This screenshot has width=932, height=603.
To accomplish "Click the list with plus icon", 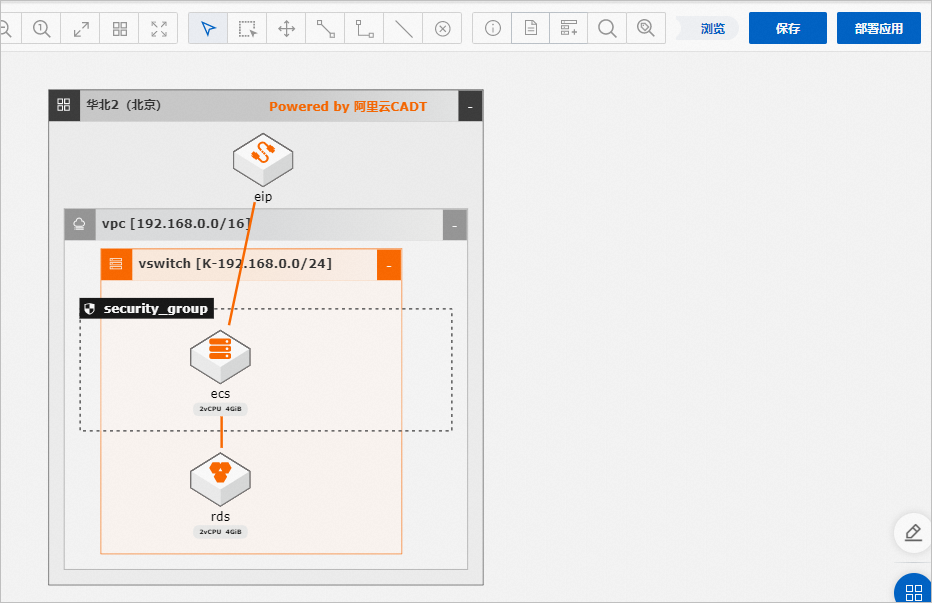I will pyautogui.click(x=569, y=28).
